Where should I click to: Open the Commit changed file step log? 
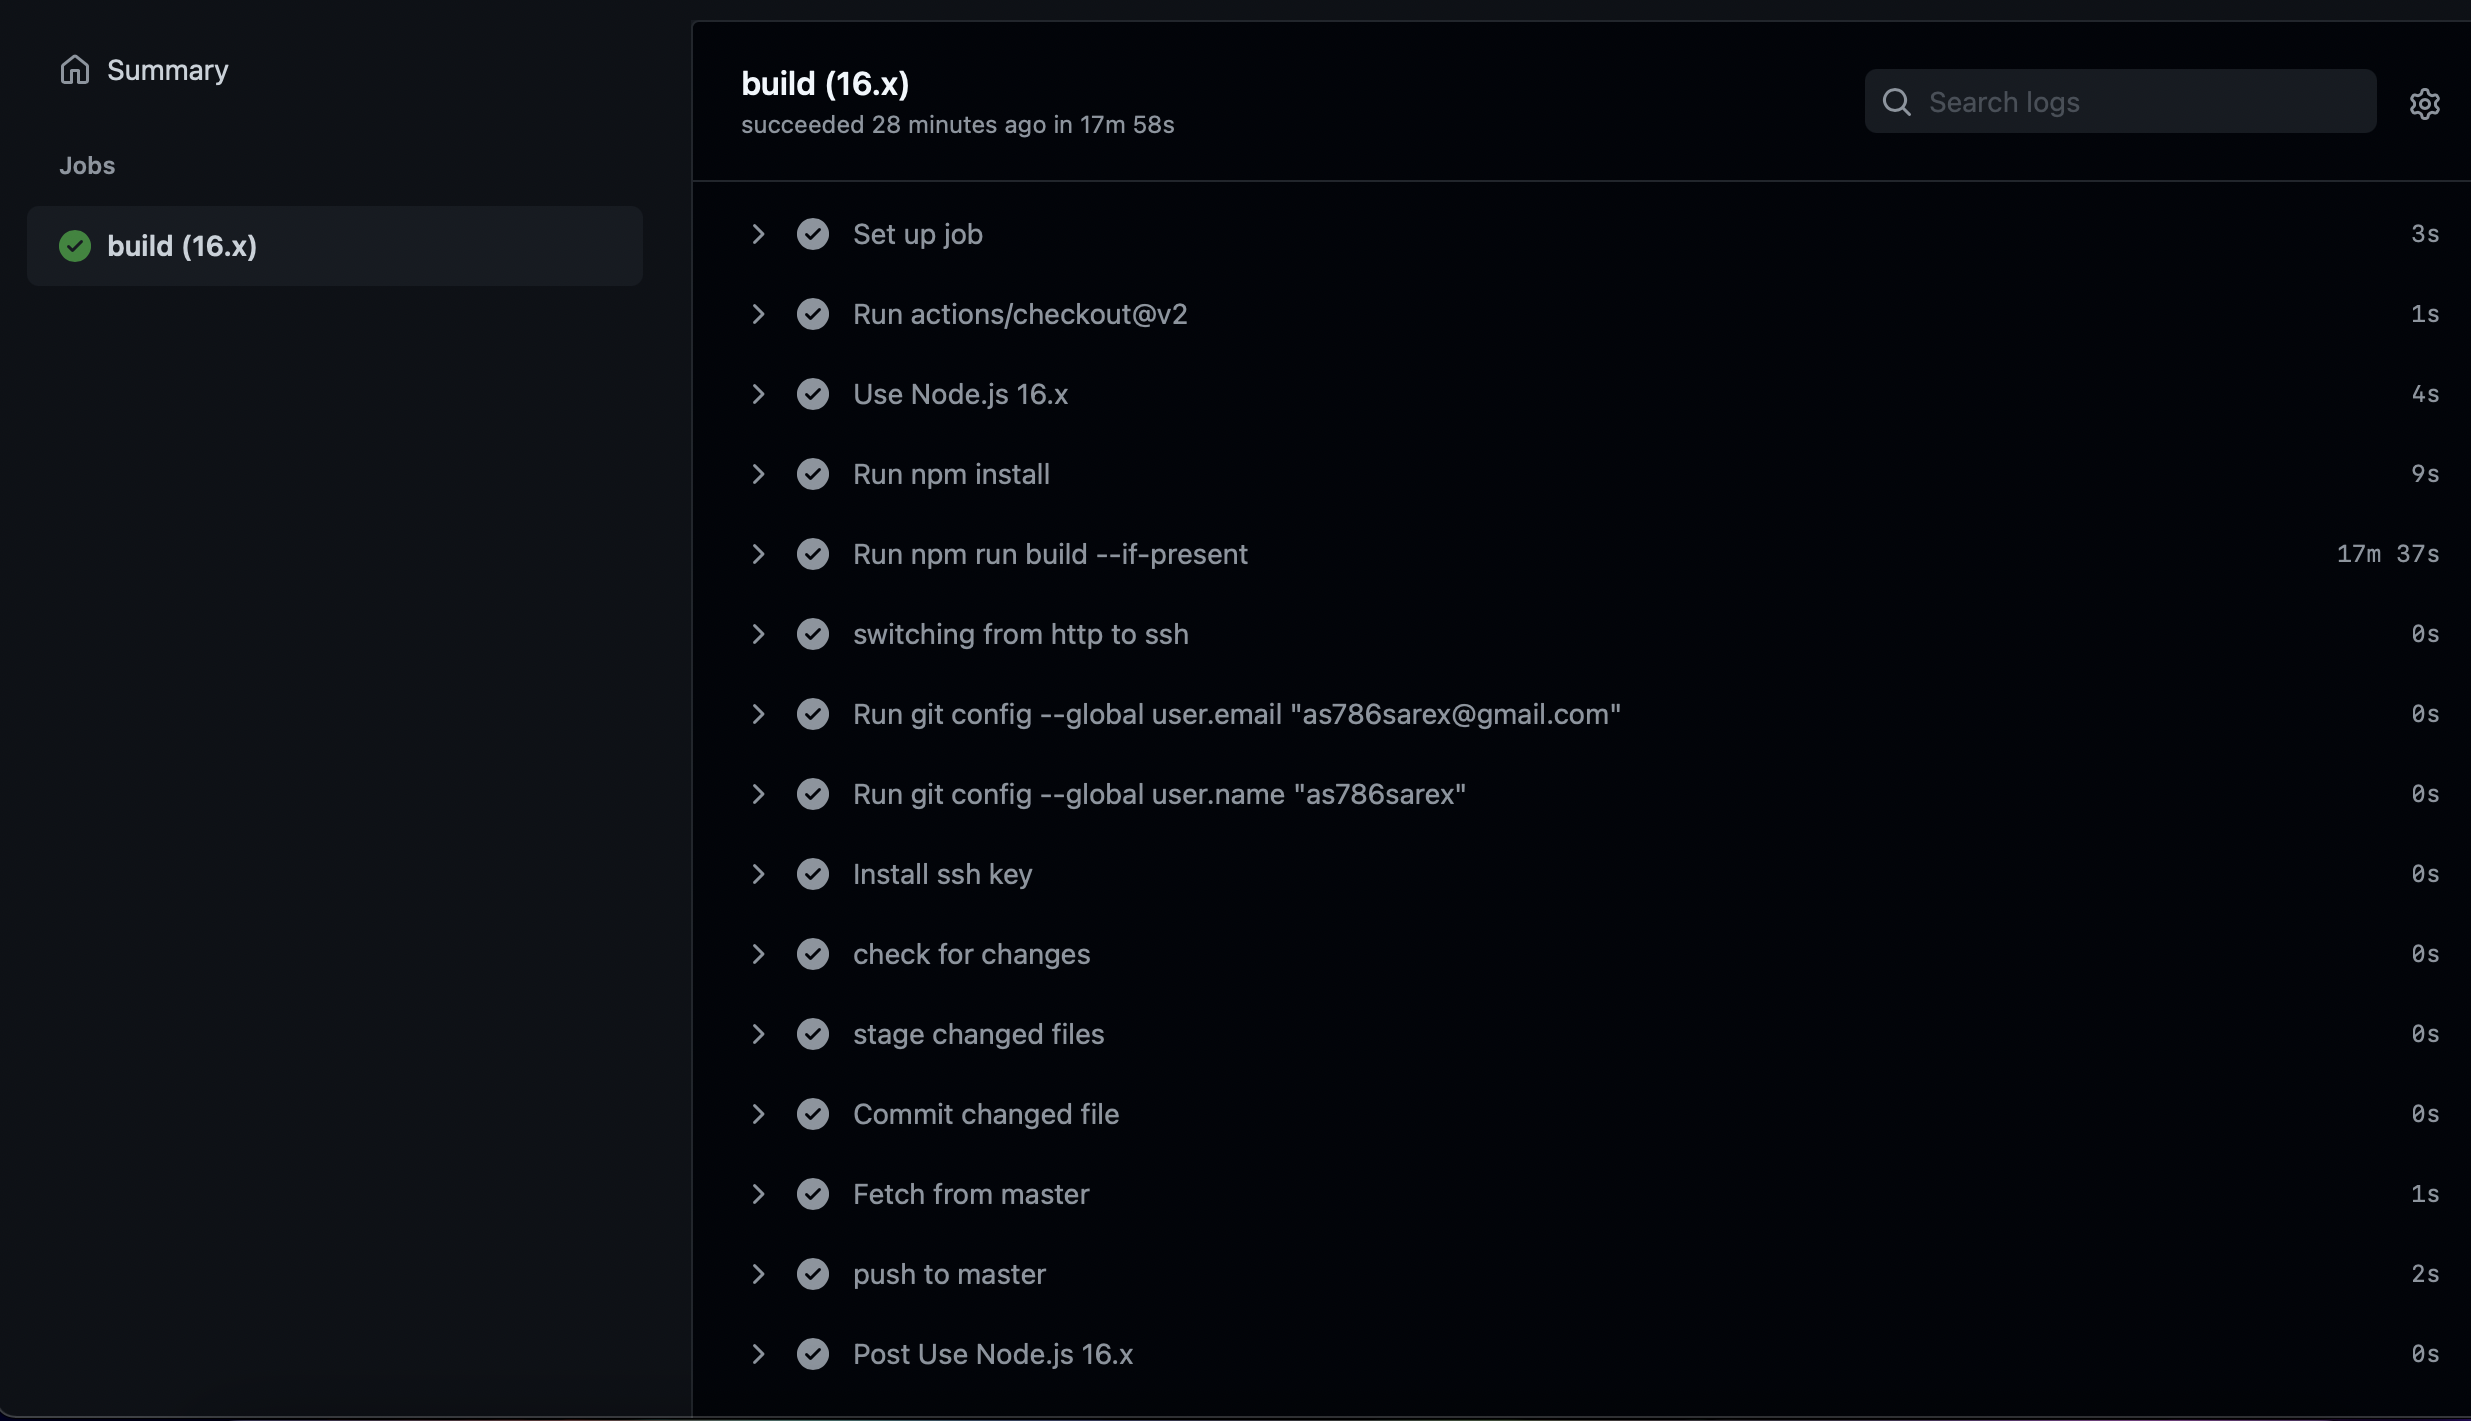point(985,1114)
